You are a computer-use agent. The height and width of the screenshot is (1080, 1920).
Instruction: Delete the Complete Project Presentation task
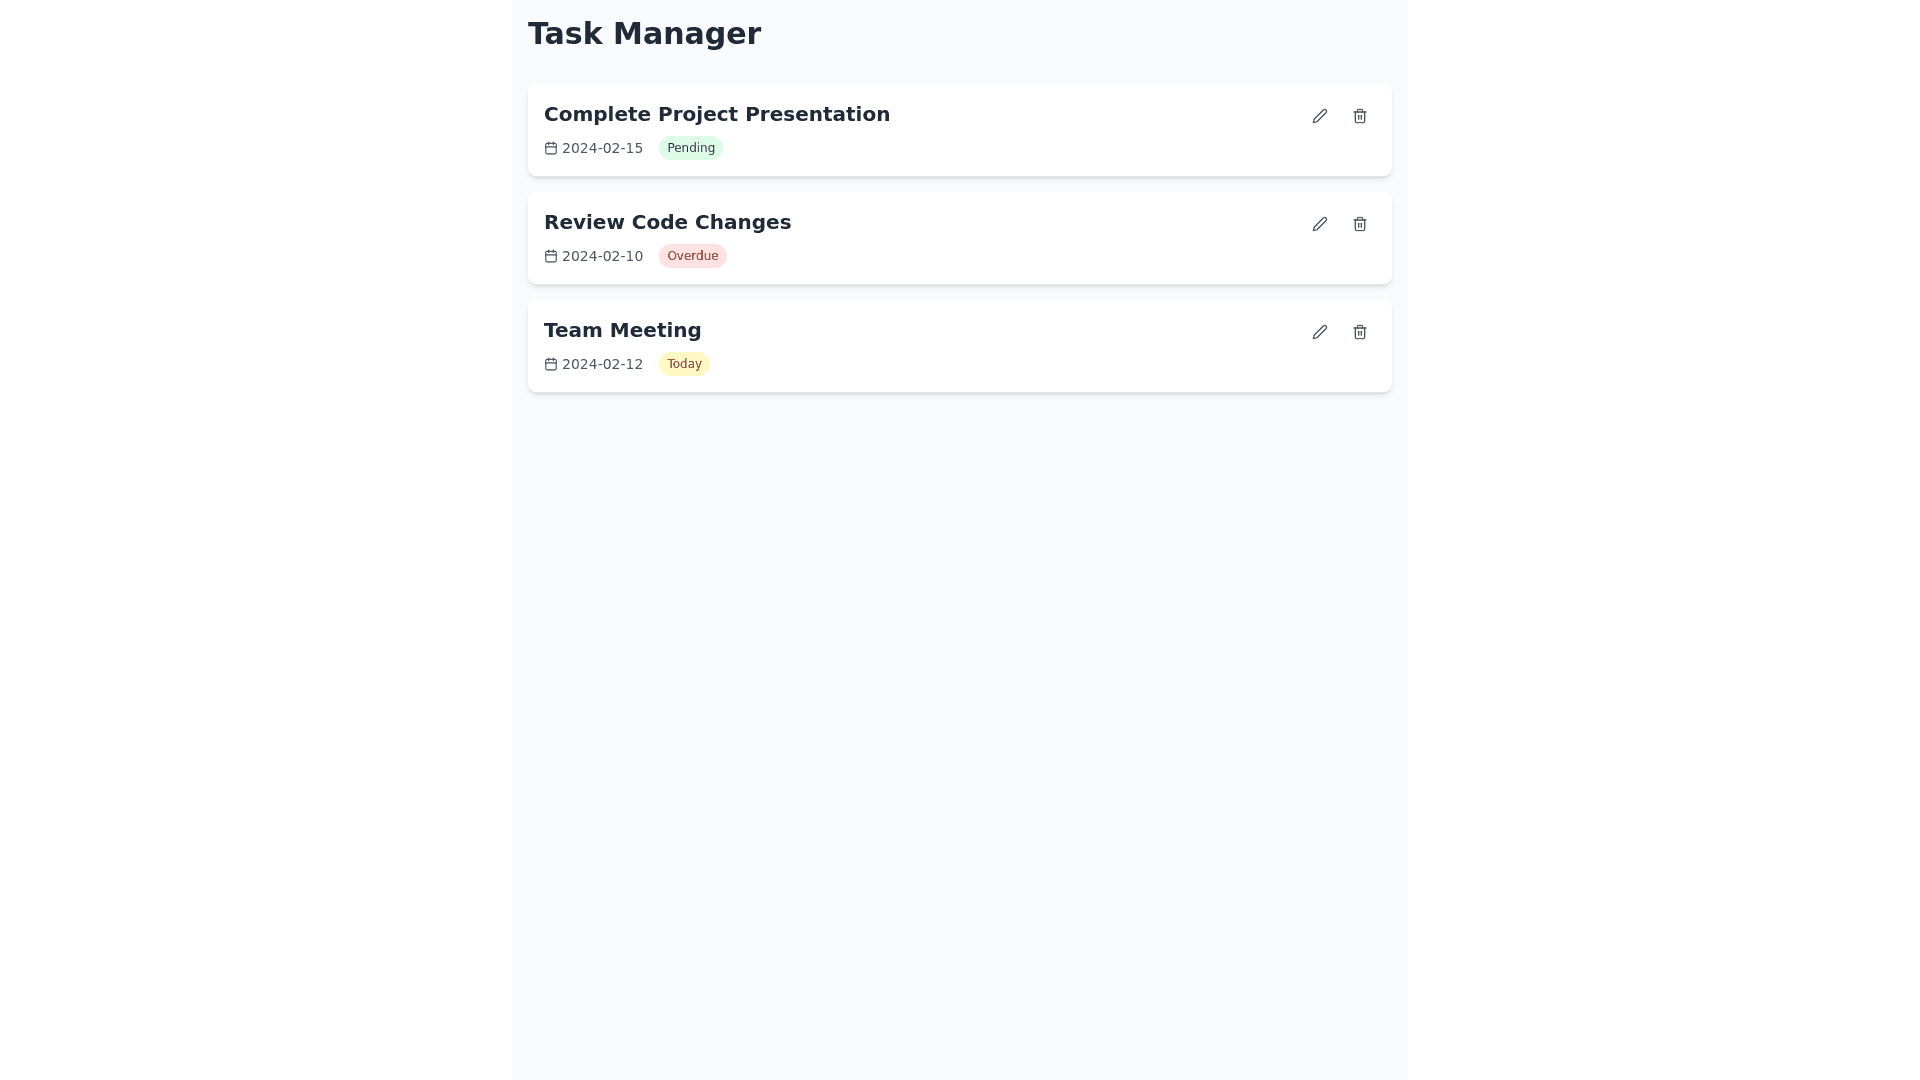(x=1359, y=116)
